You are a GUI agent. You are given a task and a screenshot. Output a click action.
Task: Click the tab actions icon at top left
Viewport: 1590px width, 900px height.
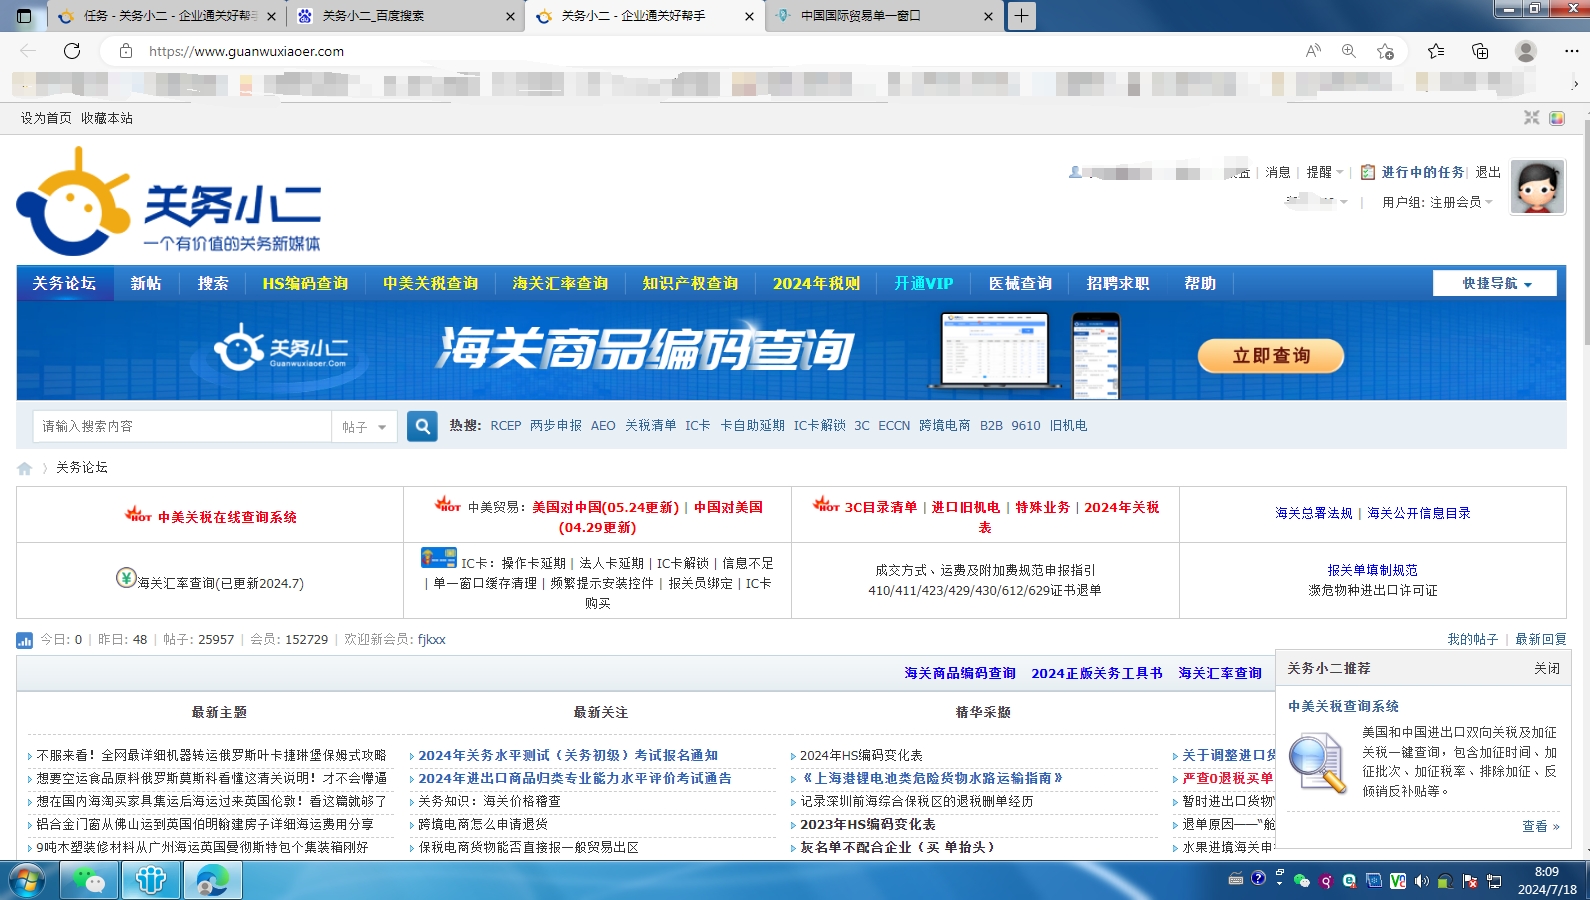click(x=24, y=16)
